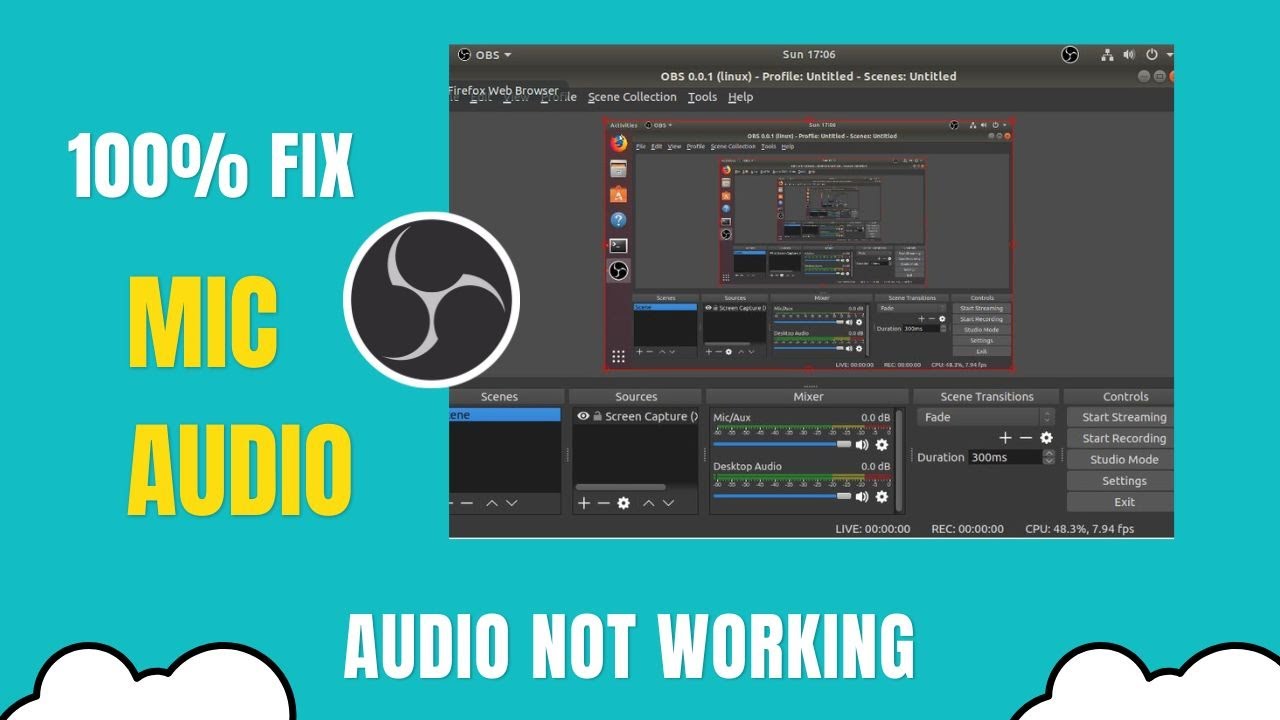Open source properties via the Sources gear icon
The image size is (1280, 720).
[x=624, y=503]
